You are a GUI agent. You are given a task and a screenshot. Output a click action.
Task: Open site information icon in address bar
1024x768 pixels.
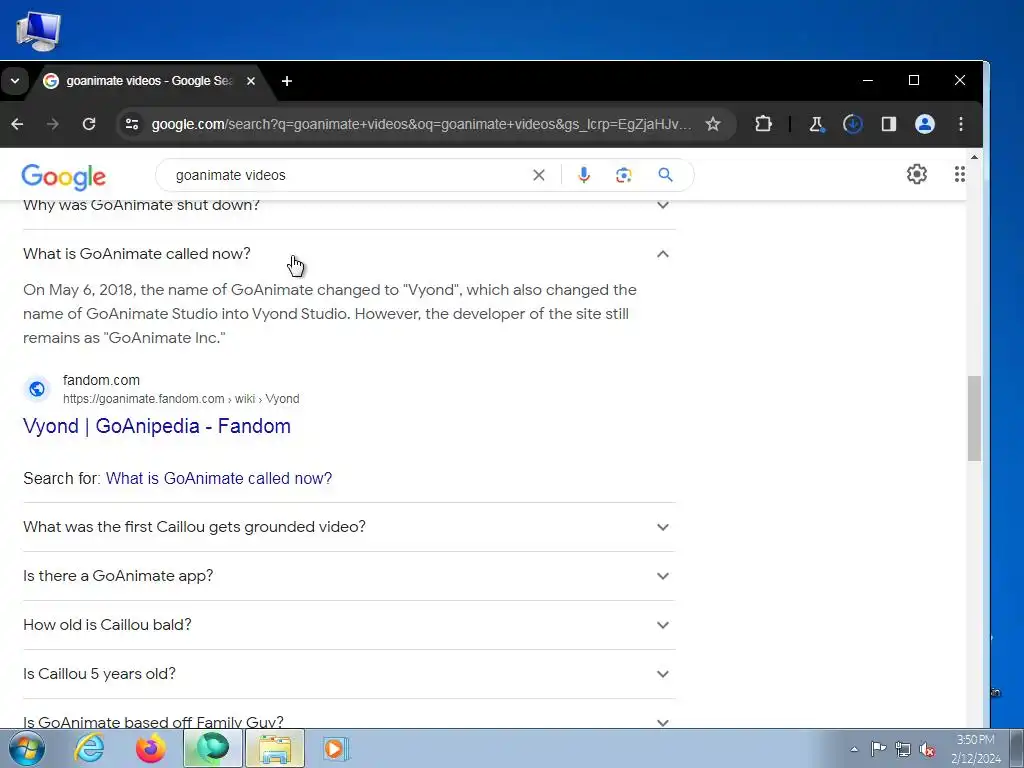click(132, 124)
